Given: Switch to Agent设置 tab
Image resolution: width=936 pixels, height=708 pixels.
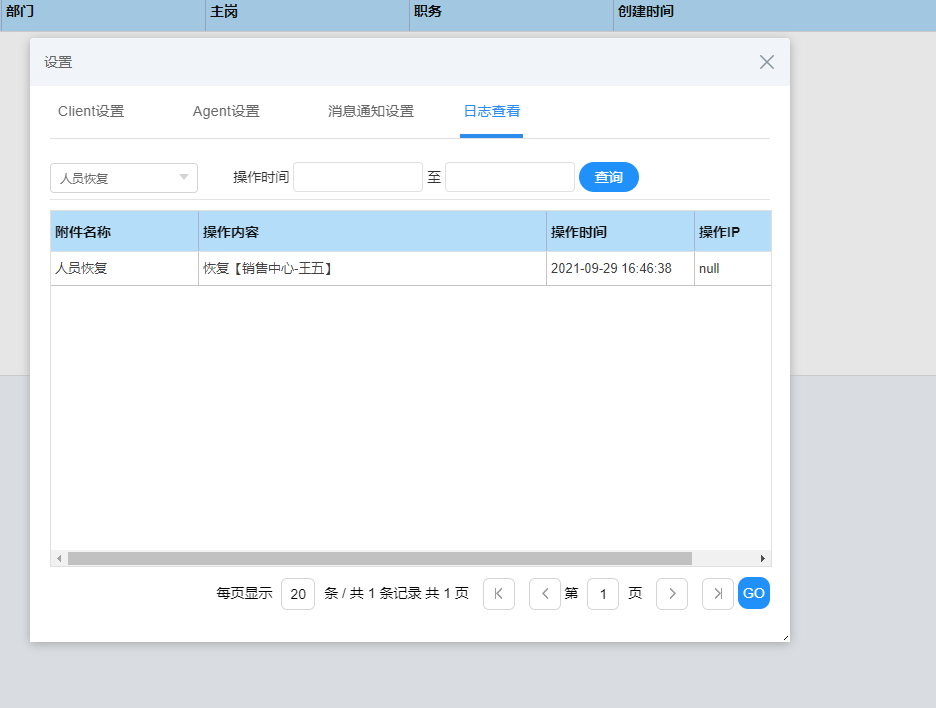Looking at the screenshot, I should (x=226, y=112).
